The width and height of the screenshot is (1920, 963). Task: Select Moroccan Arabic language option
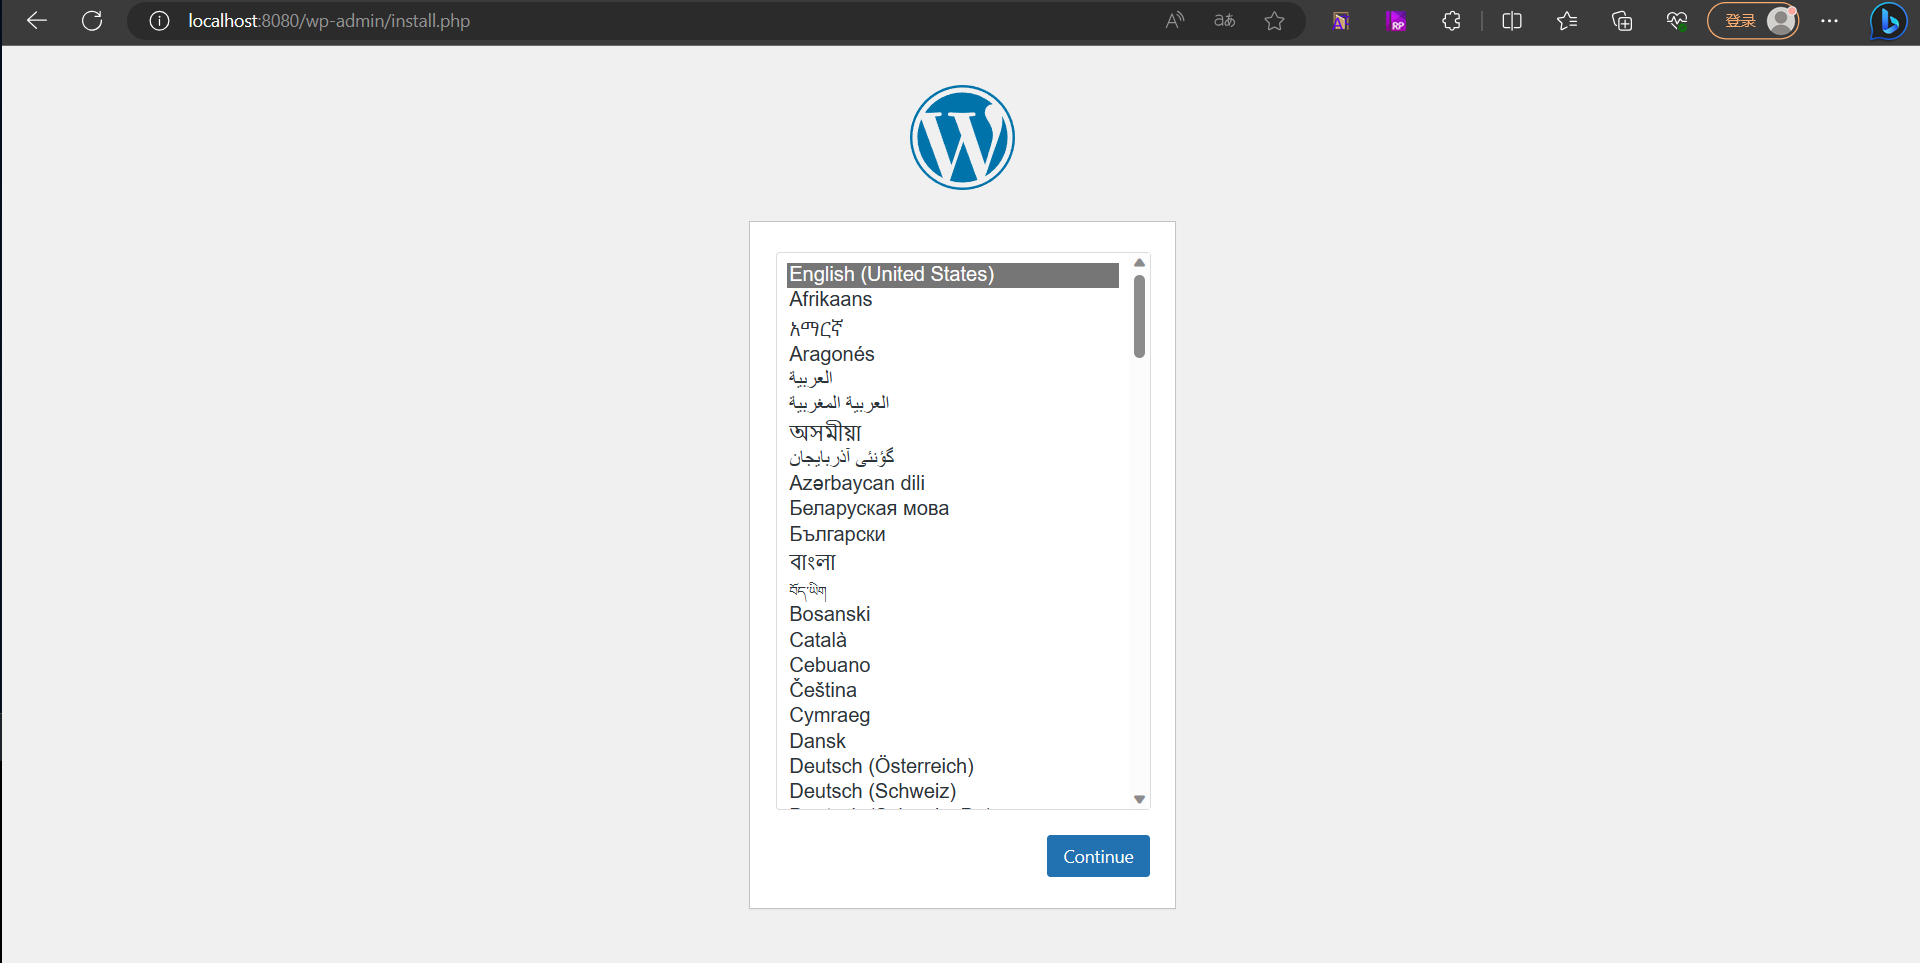pos(953,404)
